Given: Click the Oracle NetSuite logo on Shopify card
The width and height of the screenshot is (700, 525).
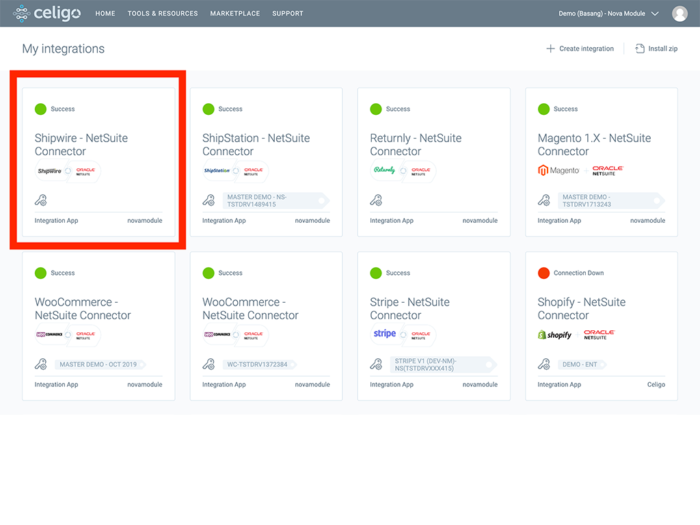Looking at the screenshot, I should pyautogui.click(x=599, y=334).
